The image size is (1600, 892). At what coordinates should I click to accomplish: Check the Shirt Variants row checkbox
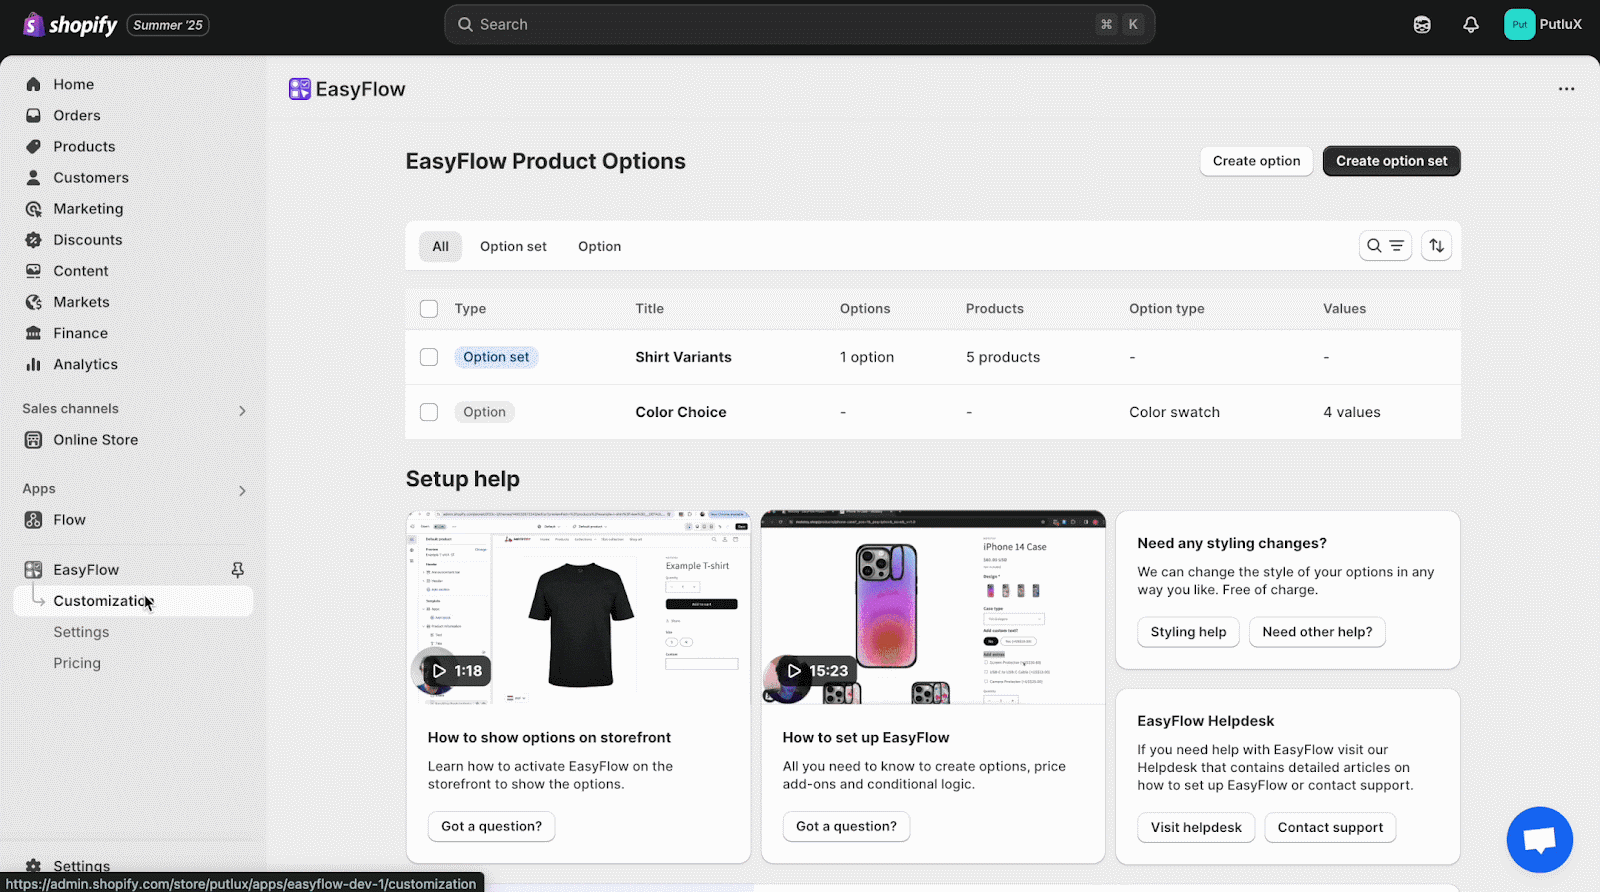pyautogui.click(x=429, y=357)
